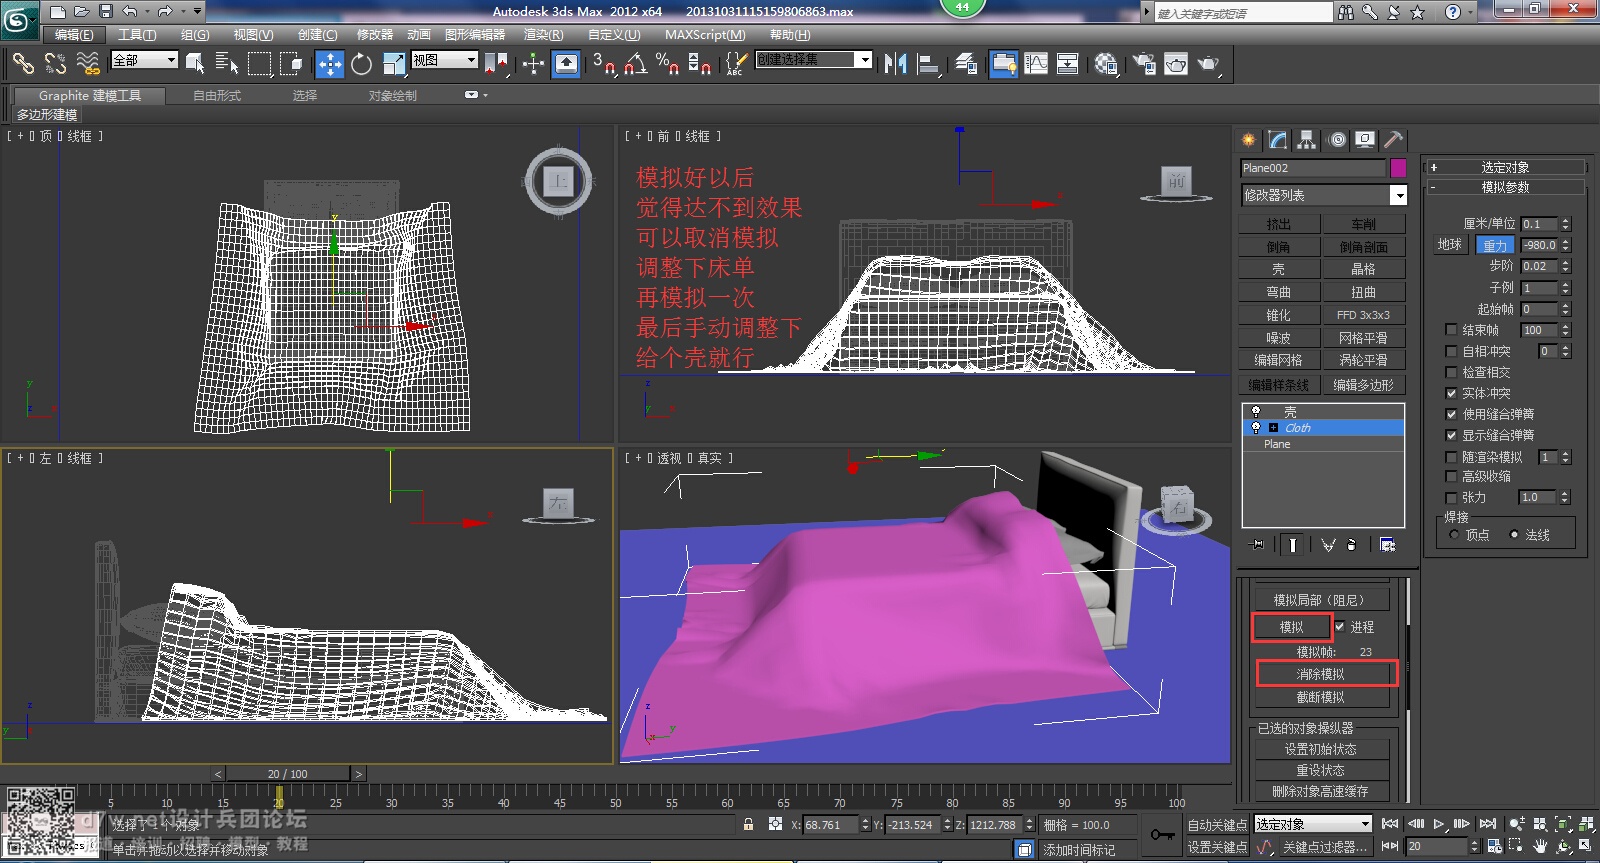The height and width of the screenshot is (863, 1600).
Task: Open the Render Setup teapot icon
Action: click(1143, 64)
